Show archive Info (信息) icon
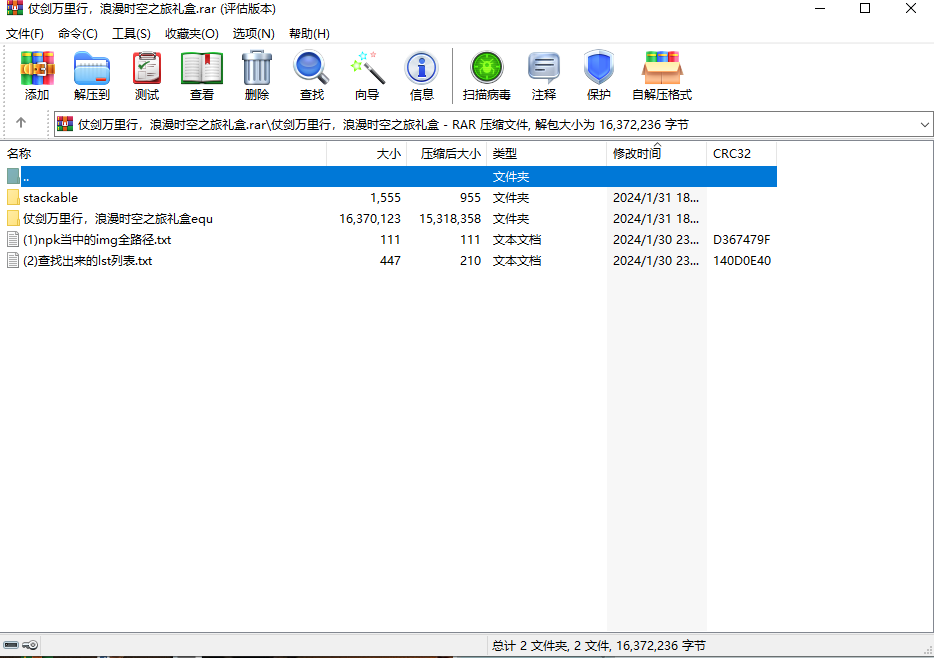 coord(422,76)
